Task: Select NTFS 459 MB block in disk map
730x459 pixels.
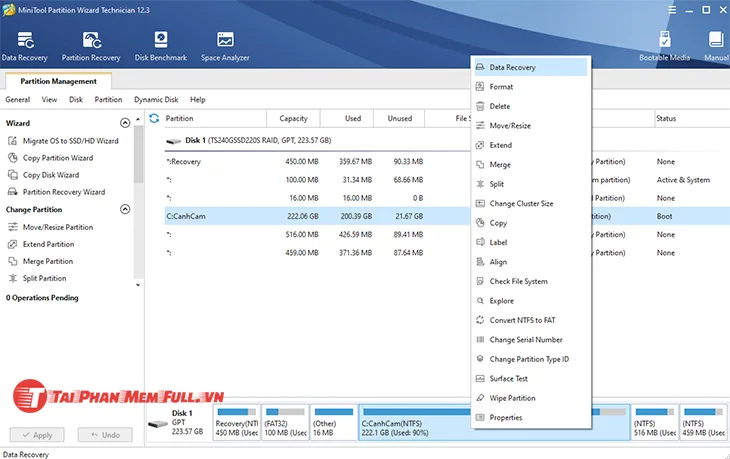Action: point(703,422)
